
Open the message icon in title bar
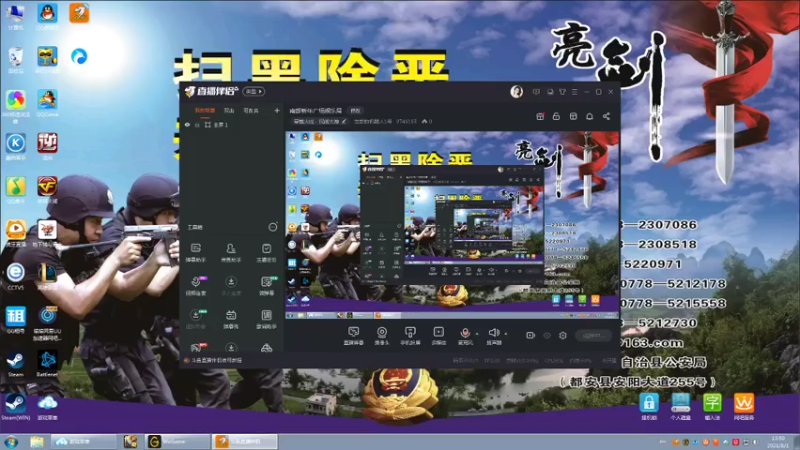click(x=536, y=92)
